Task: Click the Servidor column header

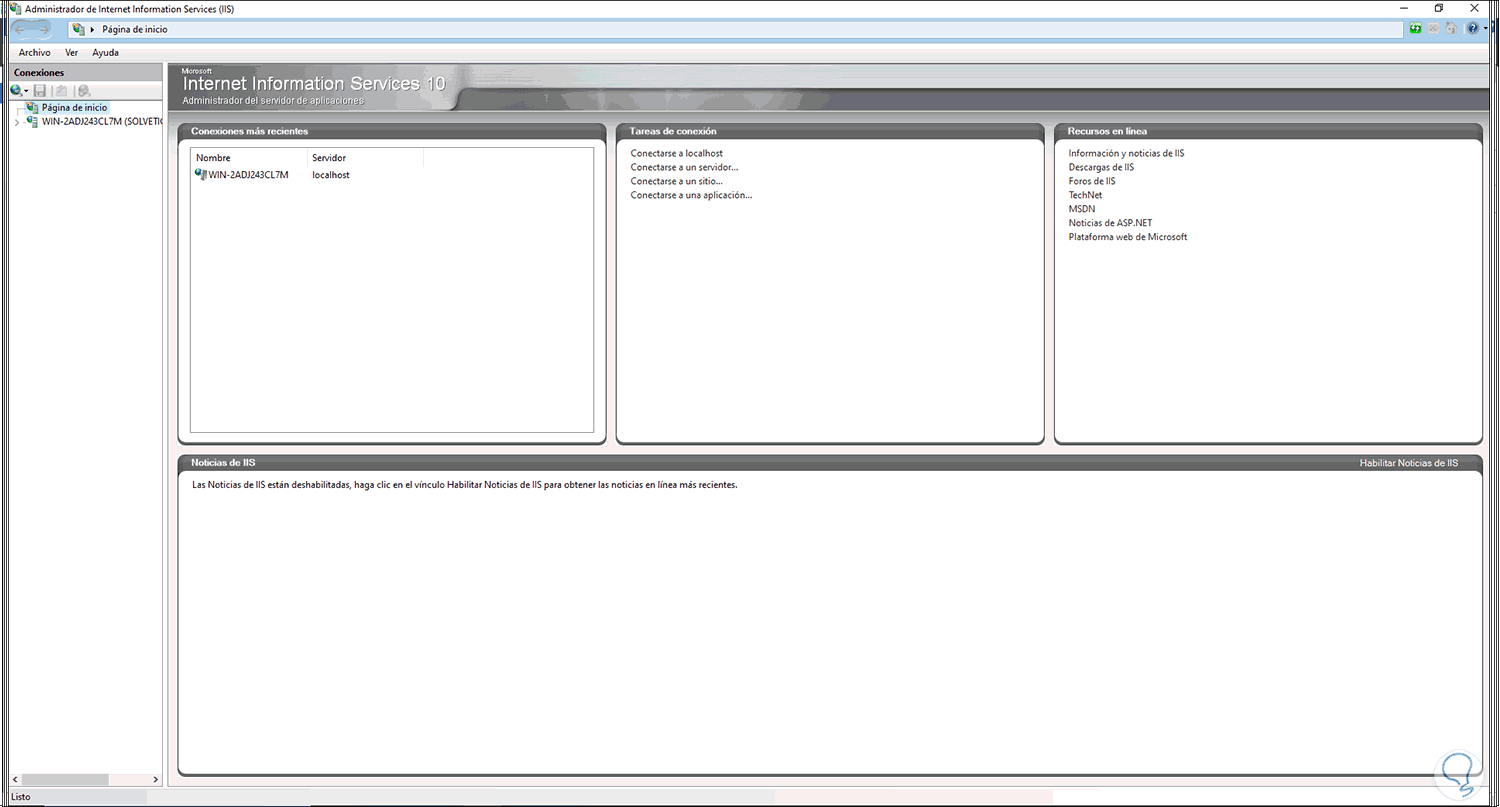Action: 365,158
